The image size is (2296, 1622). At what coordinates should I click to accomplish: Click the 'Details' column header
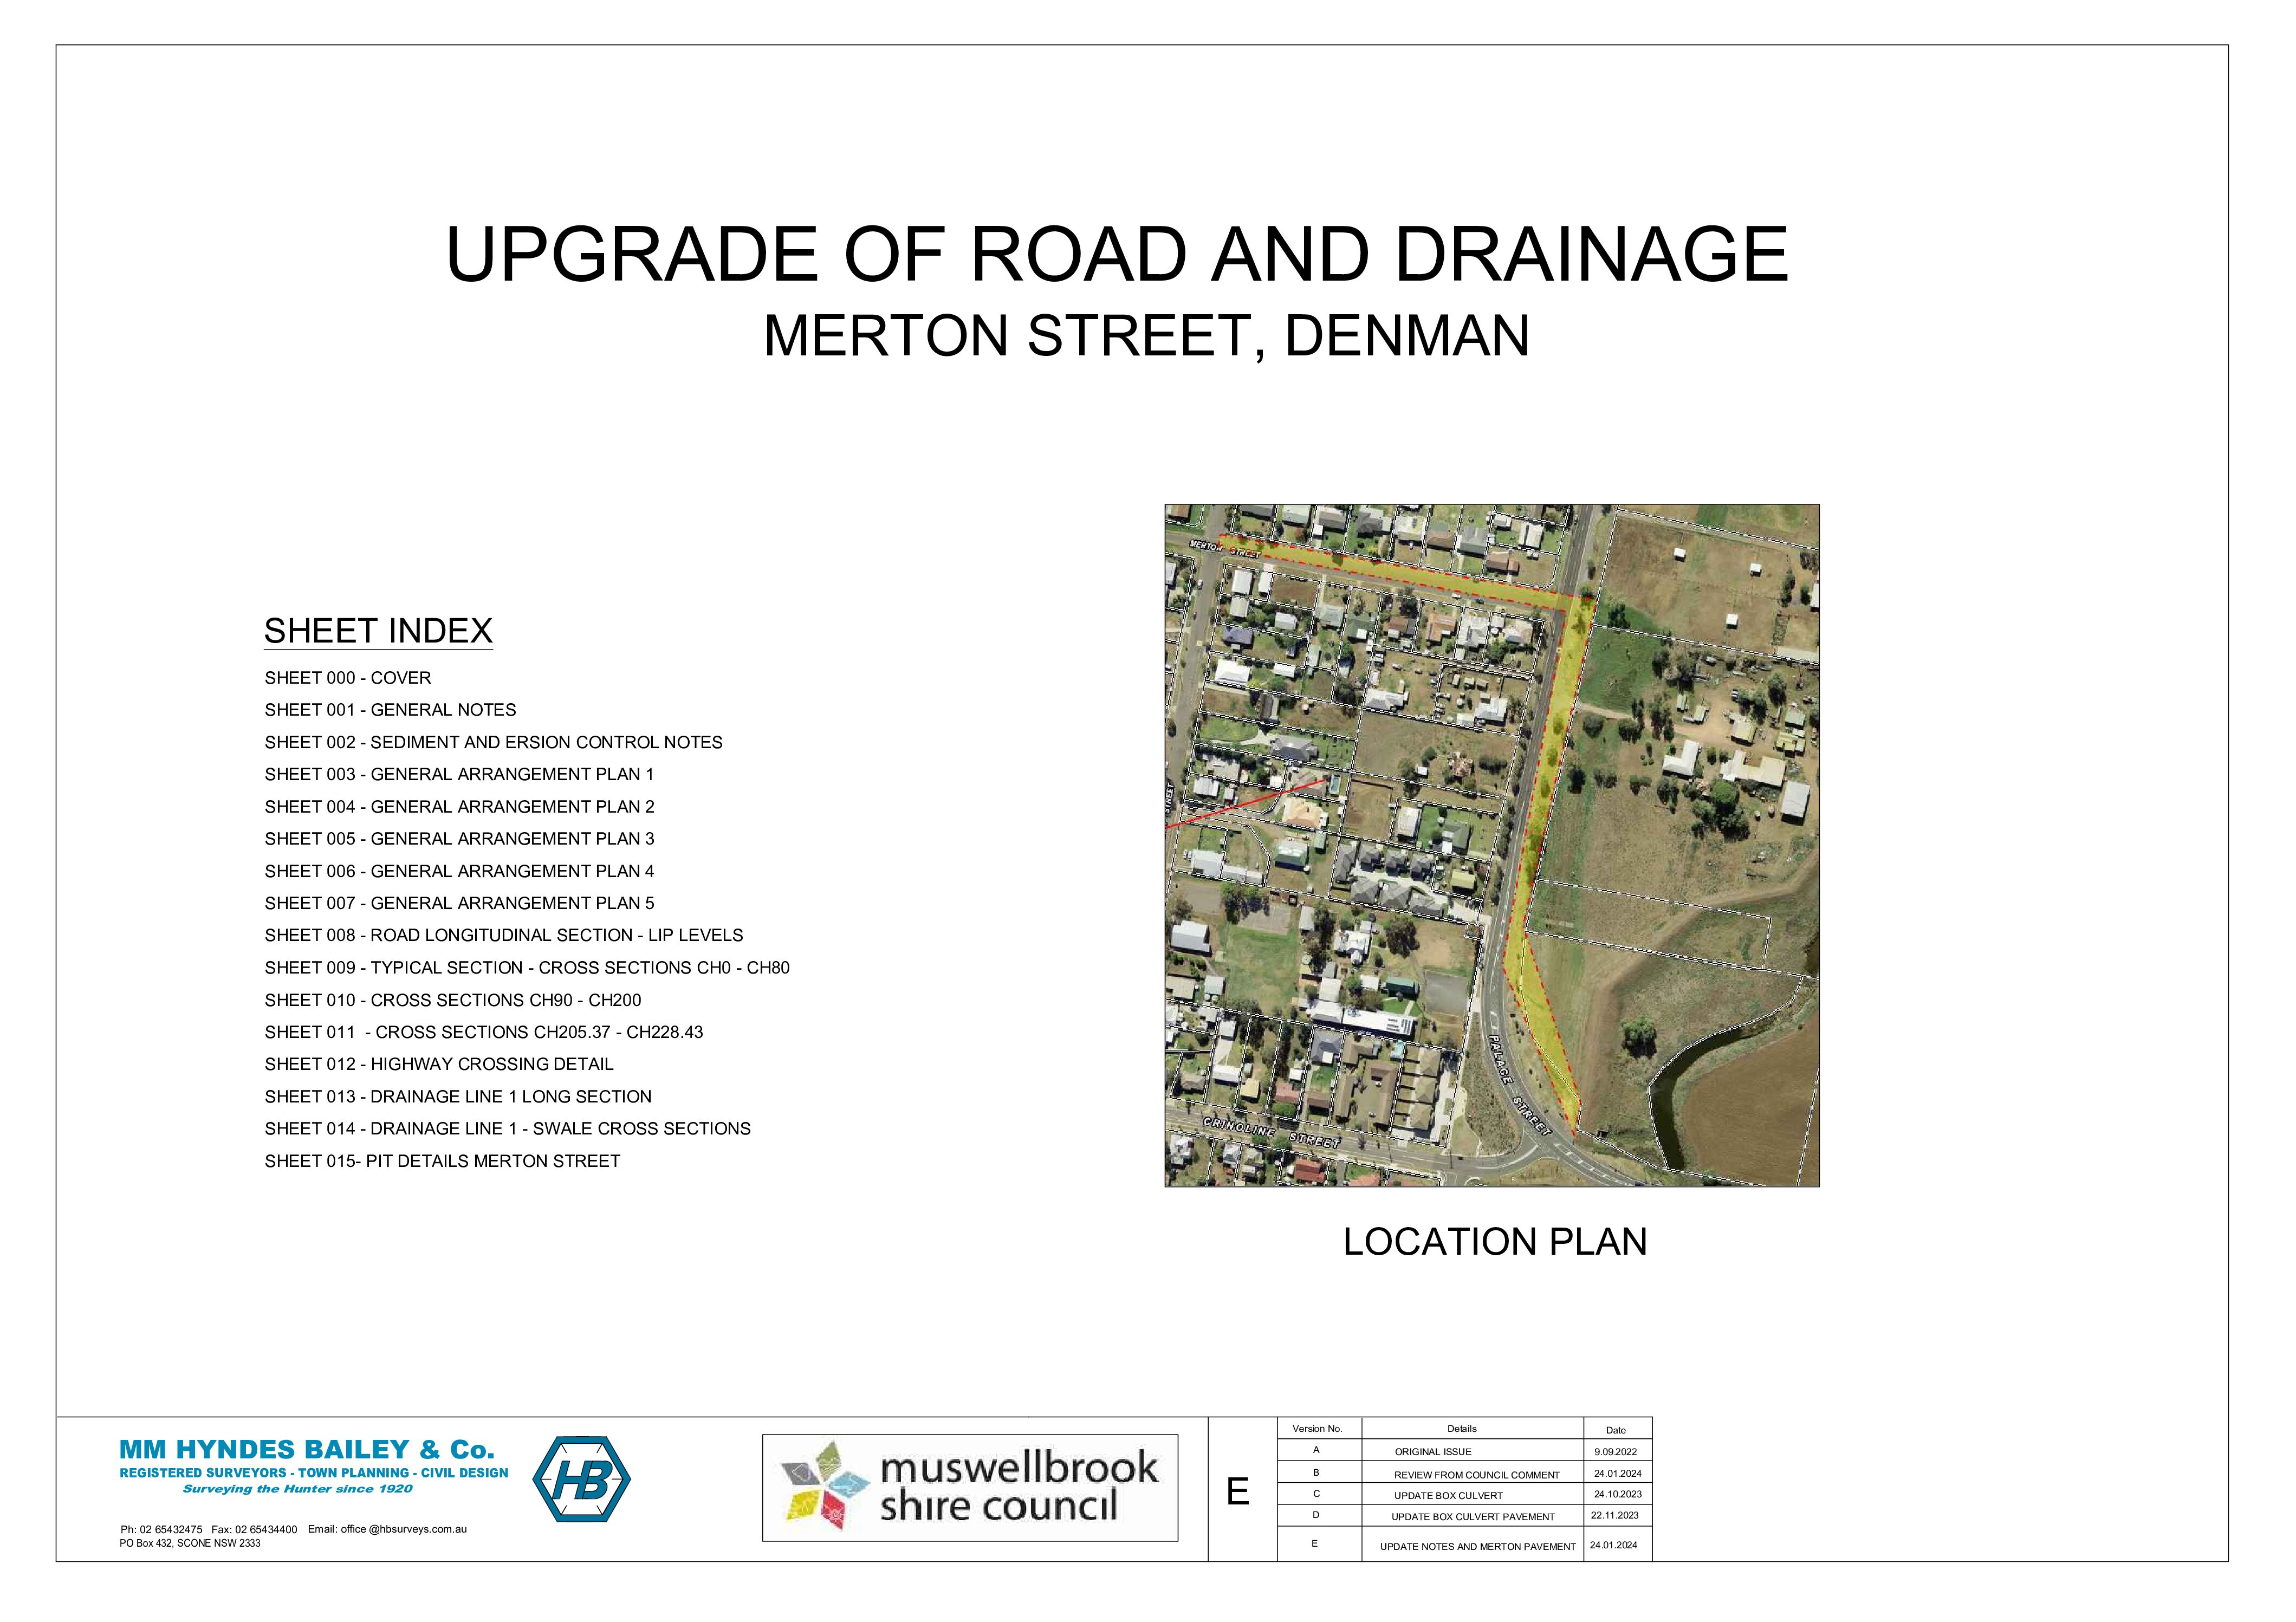pyautogui.click(x=1462, y=1429)
